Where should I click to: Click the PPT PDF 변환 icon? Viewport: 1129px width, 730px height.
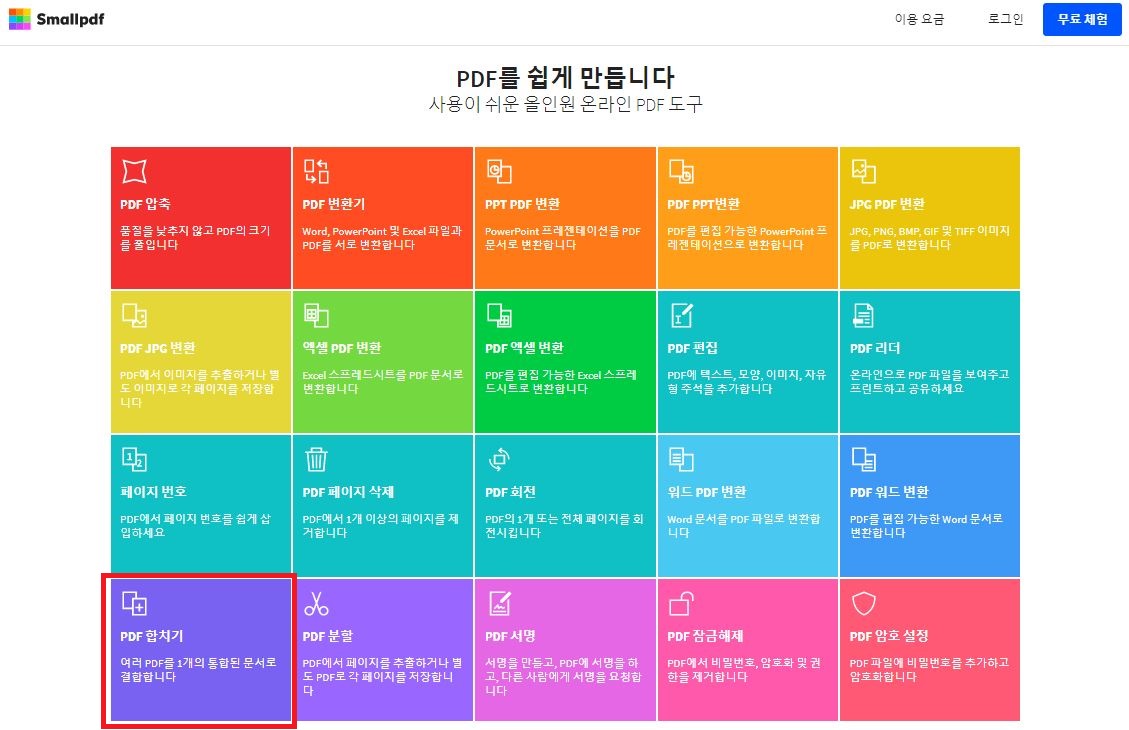pyautogui.click(x=499, y=171)
